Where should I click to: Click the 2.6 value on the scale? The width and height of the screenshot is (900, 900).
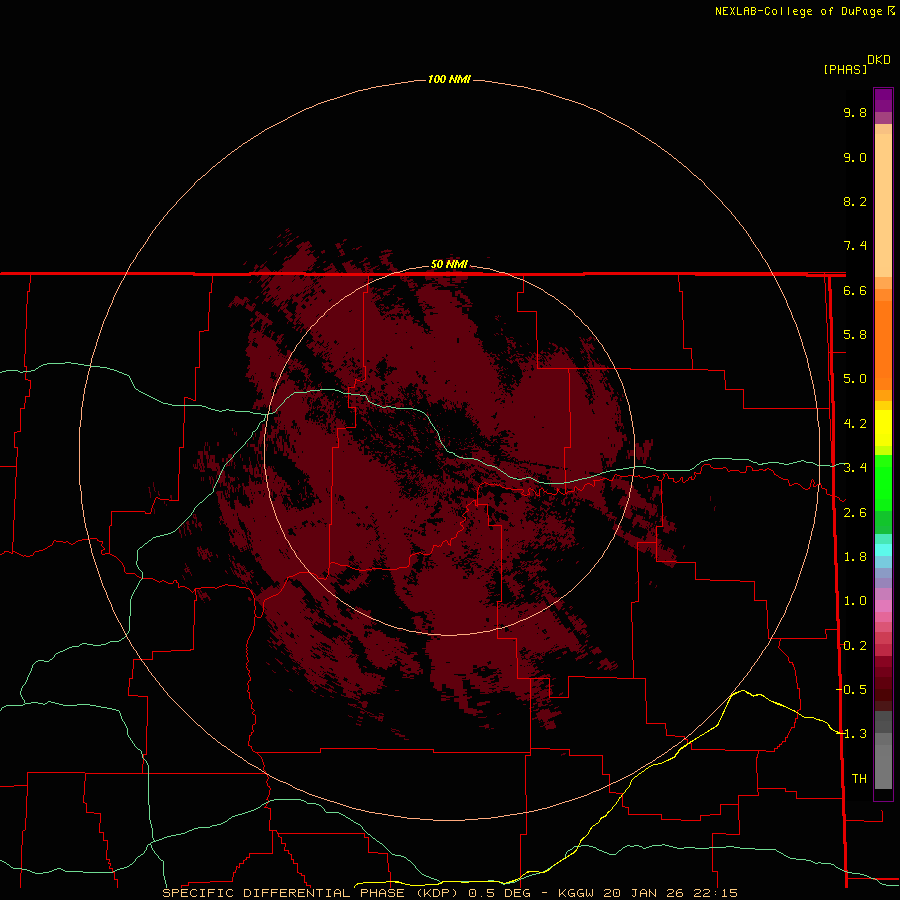click(855, 512)
